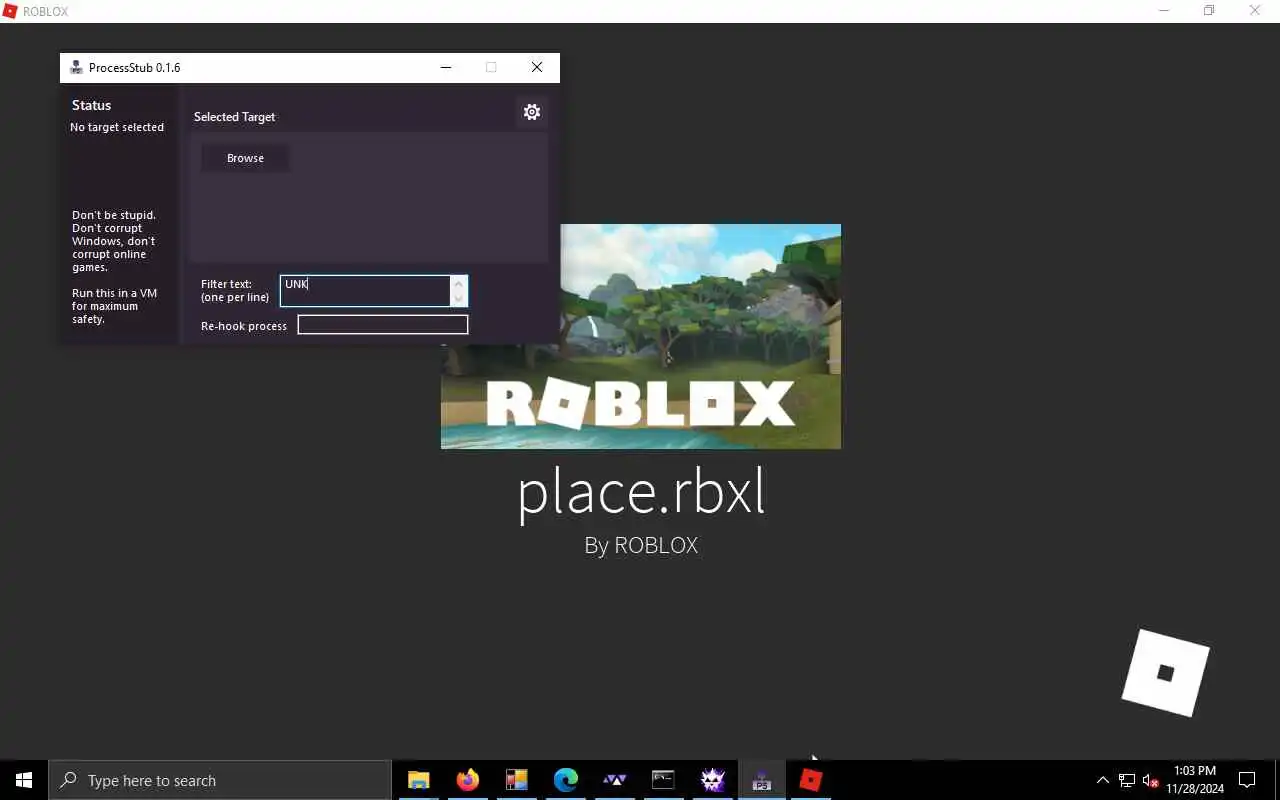The width and height of the screenshot is (1280, 800).
Task: Click filter box down arrow
Action: (459, 298)
